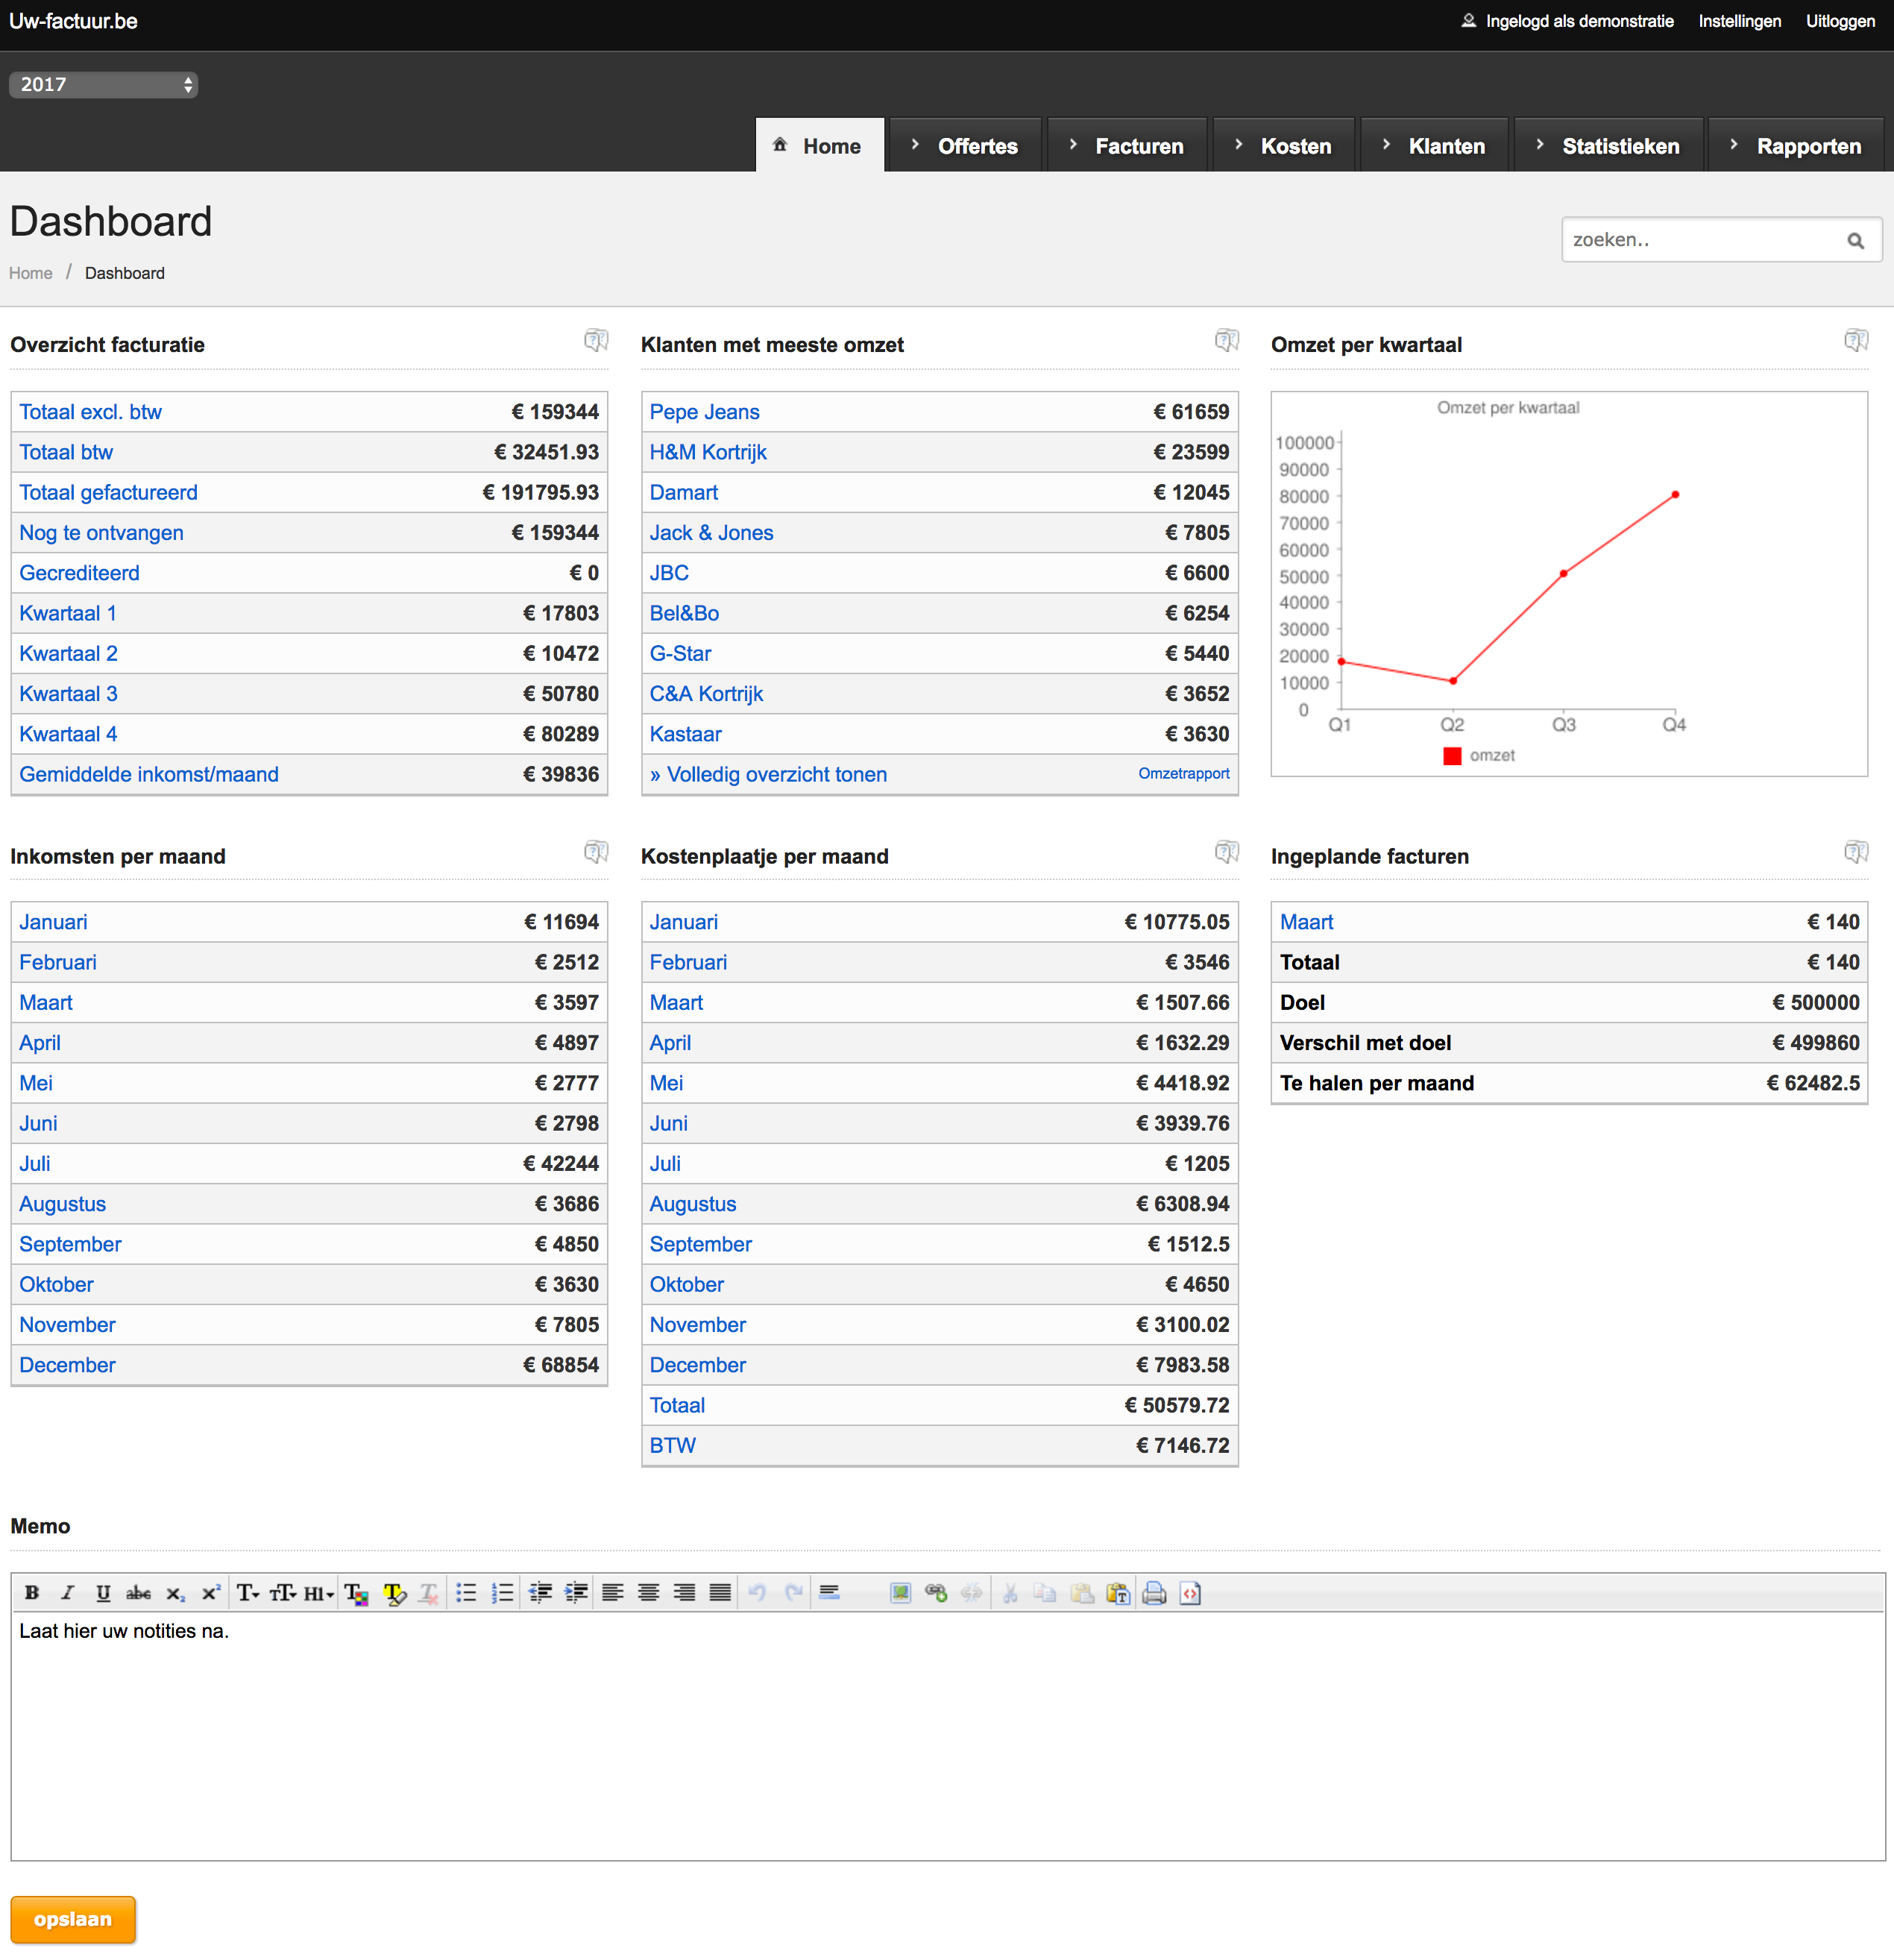Insert an image in the memo
Viewport: 1894px width, 1960px height.
click(900, 1593)
